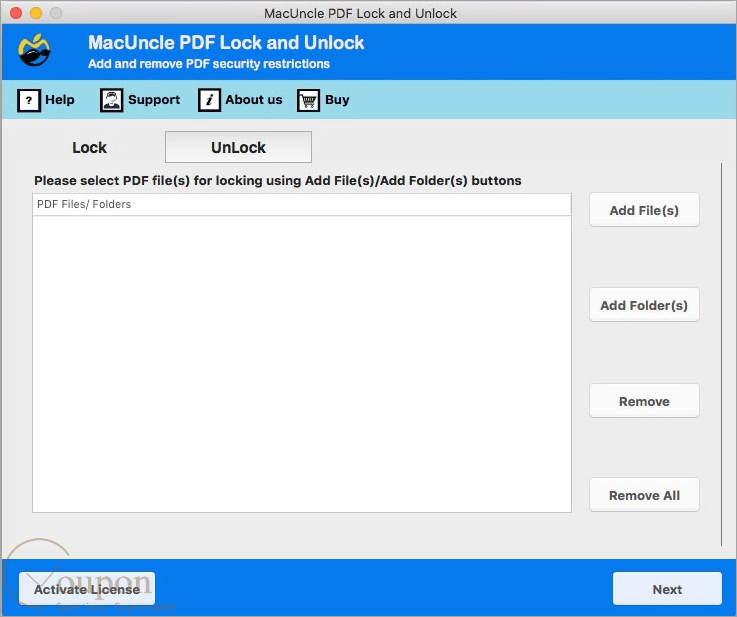The height and width of the screenshot is (617, 737).
Task: Choose the Buy toolbar label
Action: tap(337, 100)
